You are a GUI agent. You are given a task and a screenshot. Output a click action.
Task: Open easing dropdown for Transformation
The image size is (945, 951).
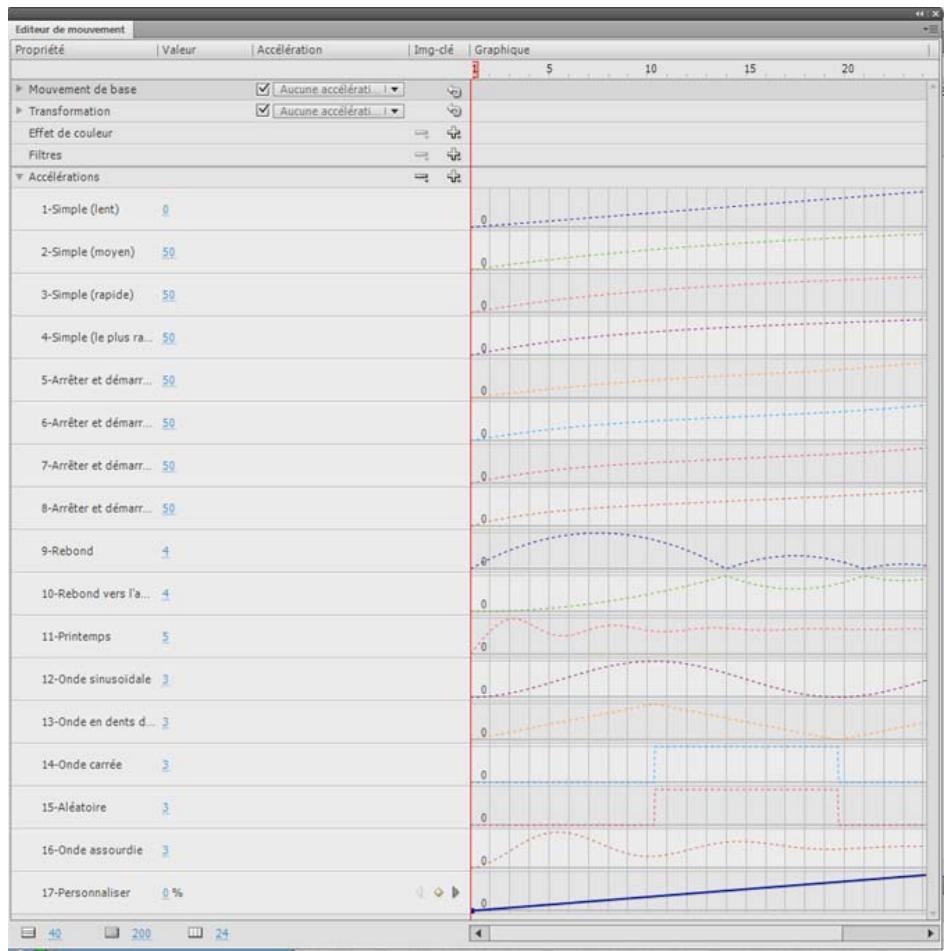coord(338,111)
